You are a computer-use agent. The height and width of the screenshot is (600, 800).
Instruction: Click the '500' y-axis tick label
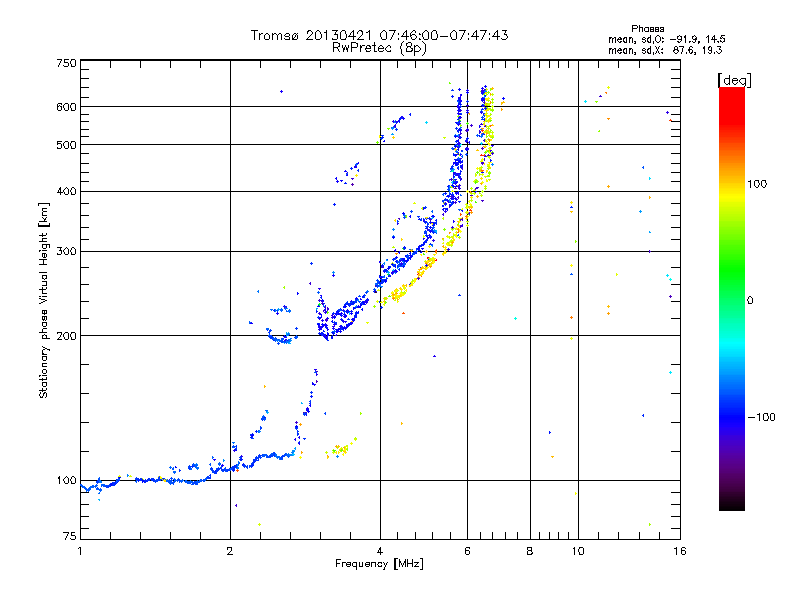point(66,145)
